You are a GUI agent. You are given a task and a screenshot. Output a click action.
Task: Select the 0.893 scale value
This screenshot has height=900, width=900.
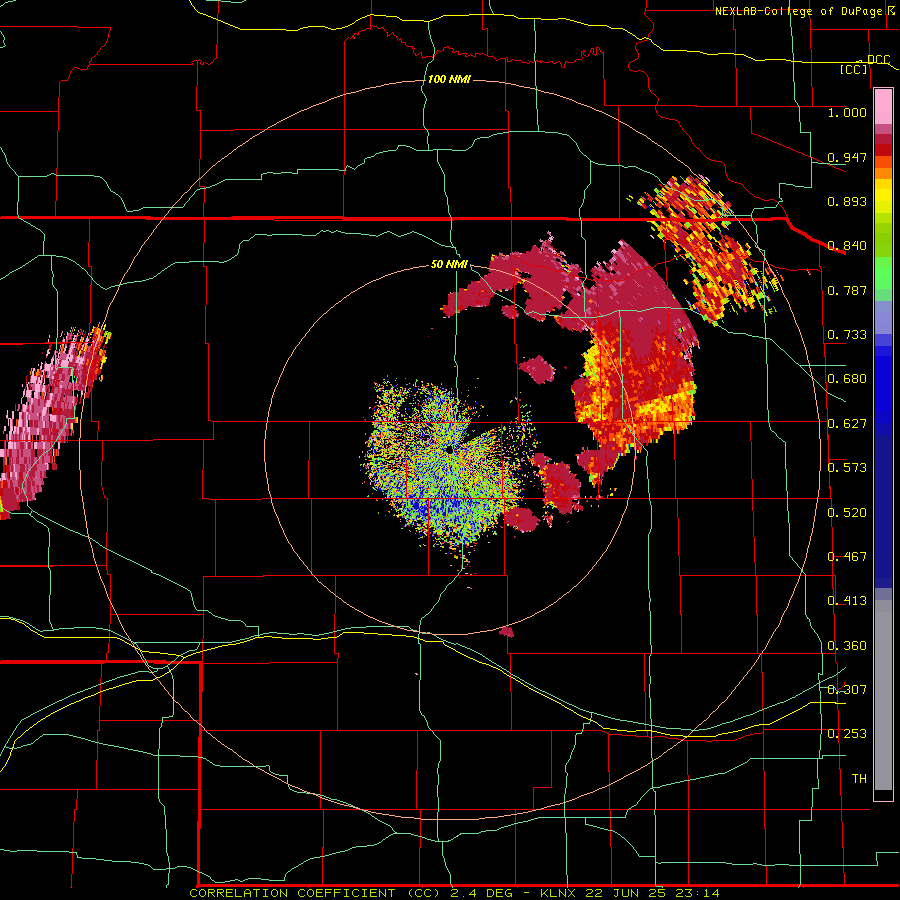(847, 201)
